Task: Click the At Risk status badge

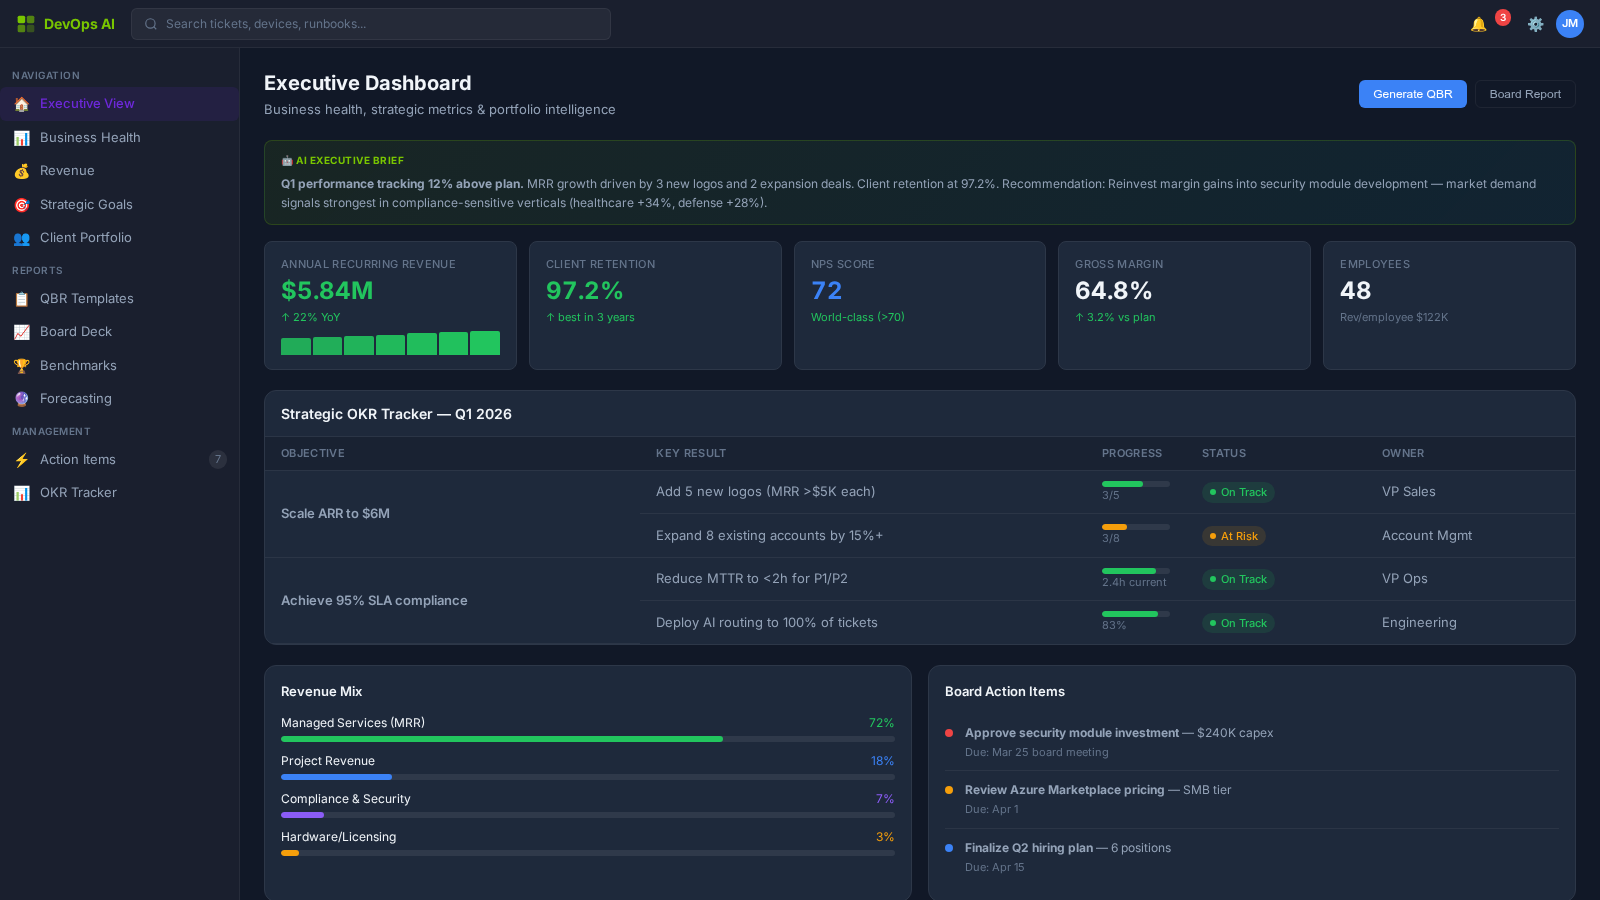Action: click(1234, 535)
